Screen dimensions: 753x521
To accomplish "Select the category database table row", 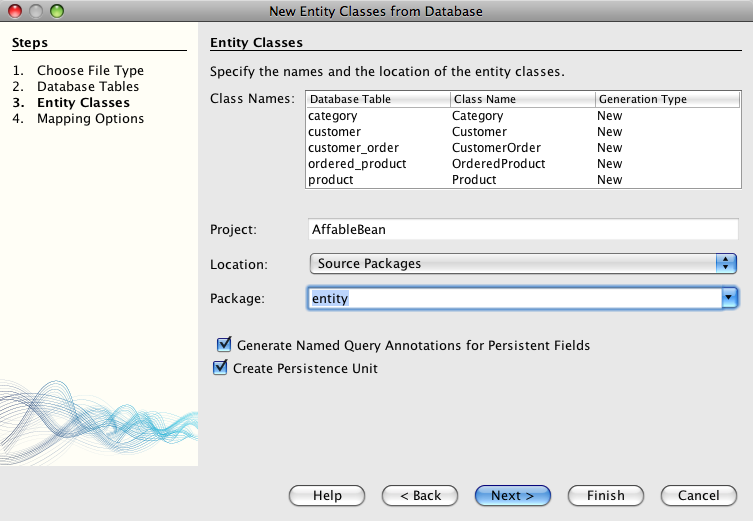I will (x=377, y=116).
